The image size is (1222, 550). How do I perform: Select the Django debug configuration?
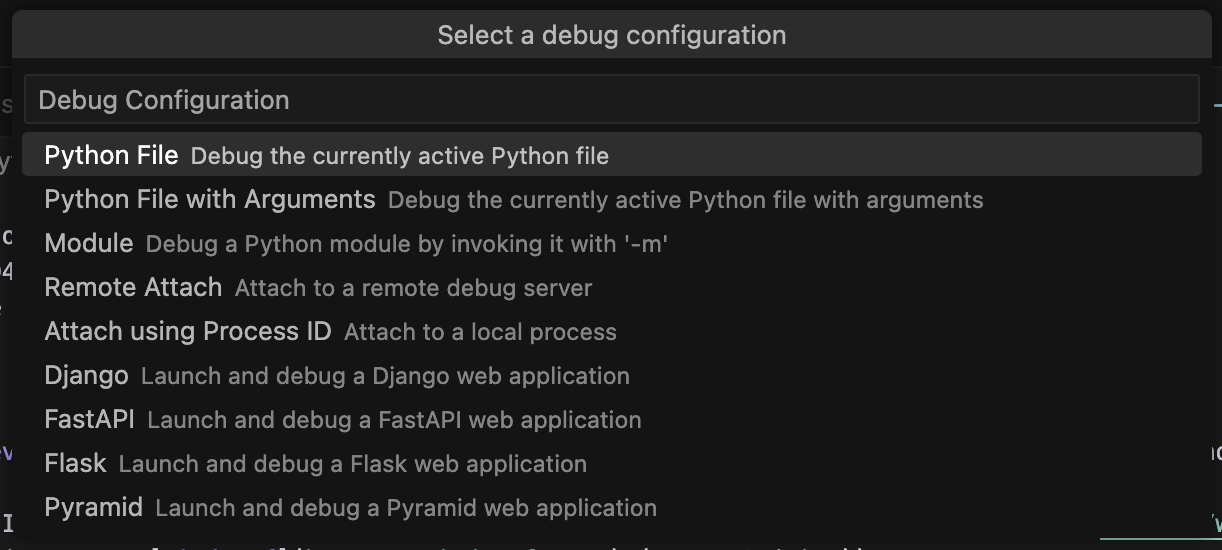point(611,375)
